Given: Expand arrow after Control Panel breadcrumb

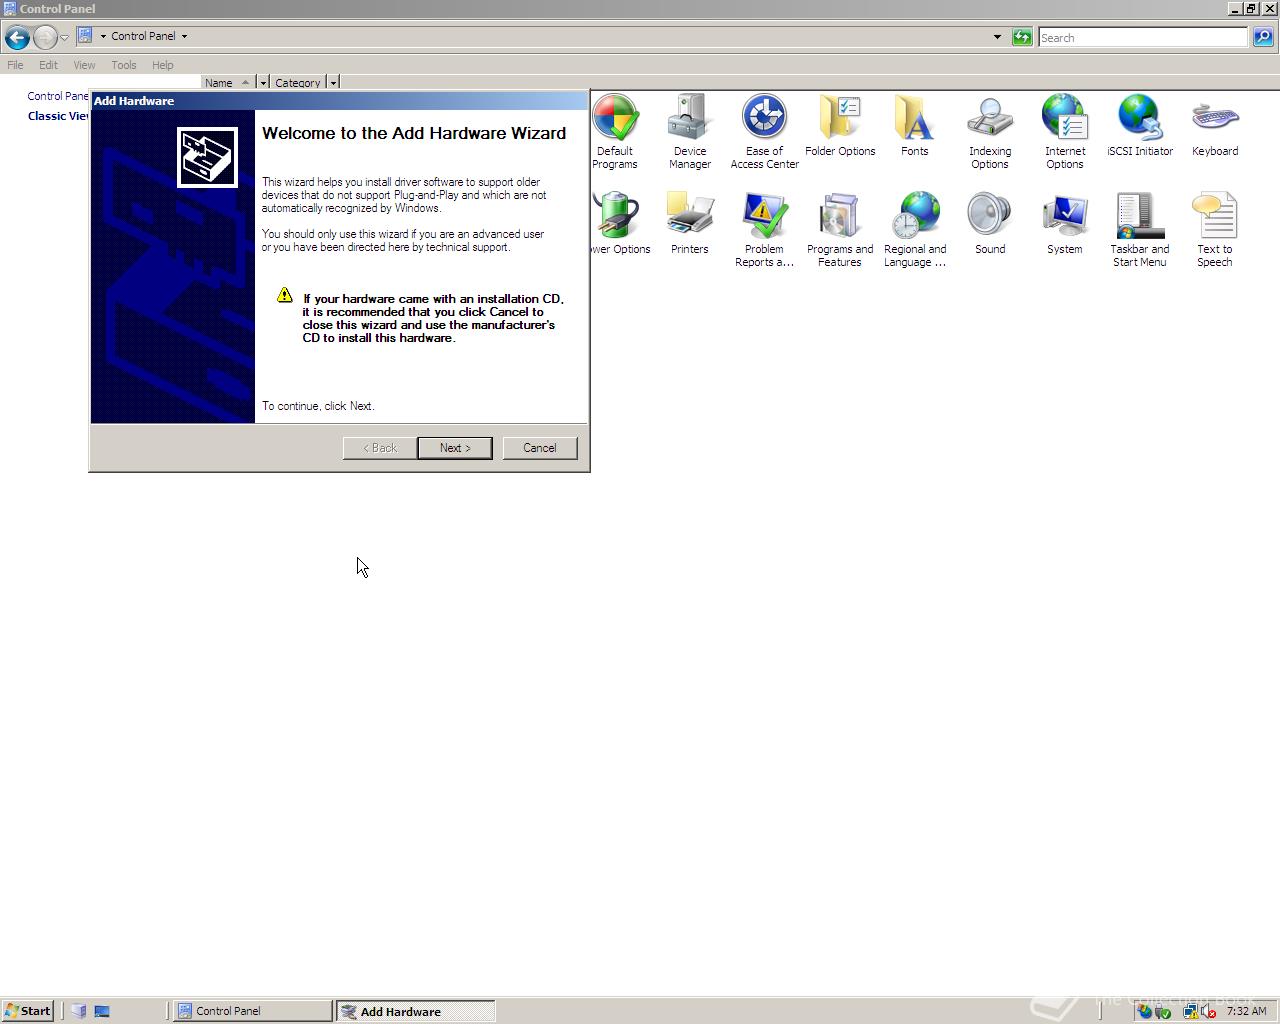Looking at the screenshot, I should (184, 36).
